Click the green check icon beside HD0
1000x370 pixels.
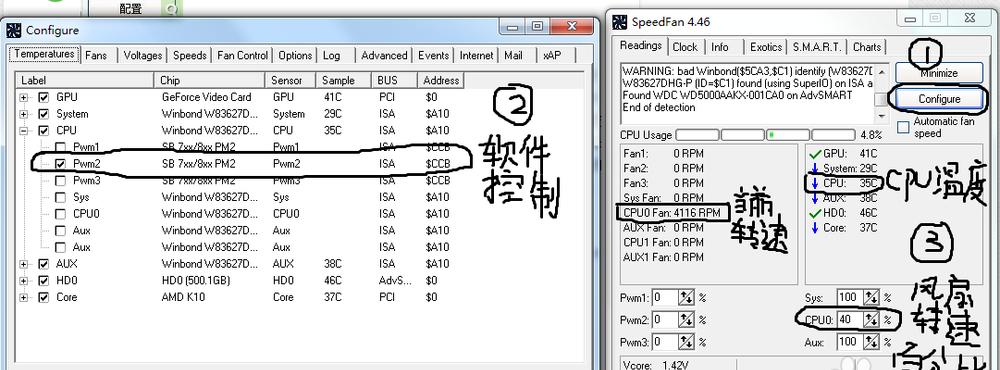coord(814,213)
